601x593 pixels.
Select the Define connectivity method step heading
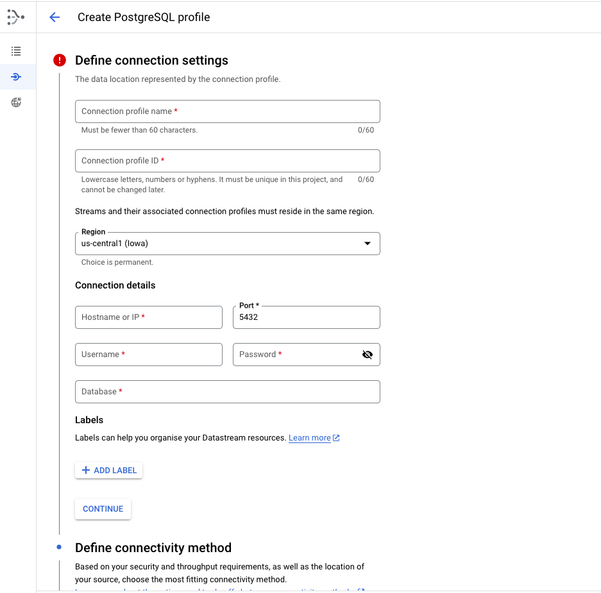coord(153,548)
